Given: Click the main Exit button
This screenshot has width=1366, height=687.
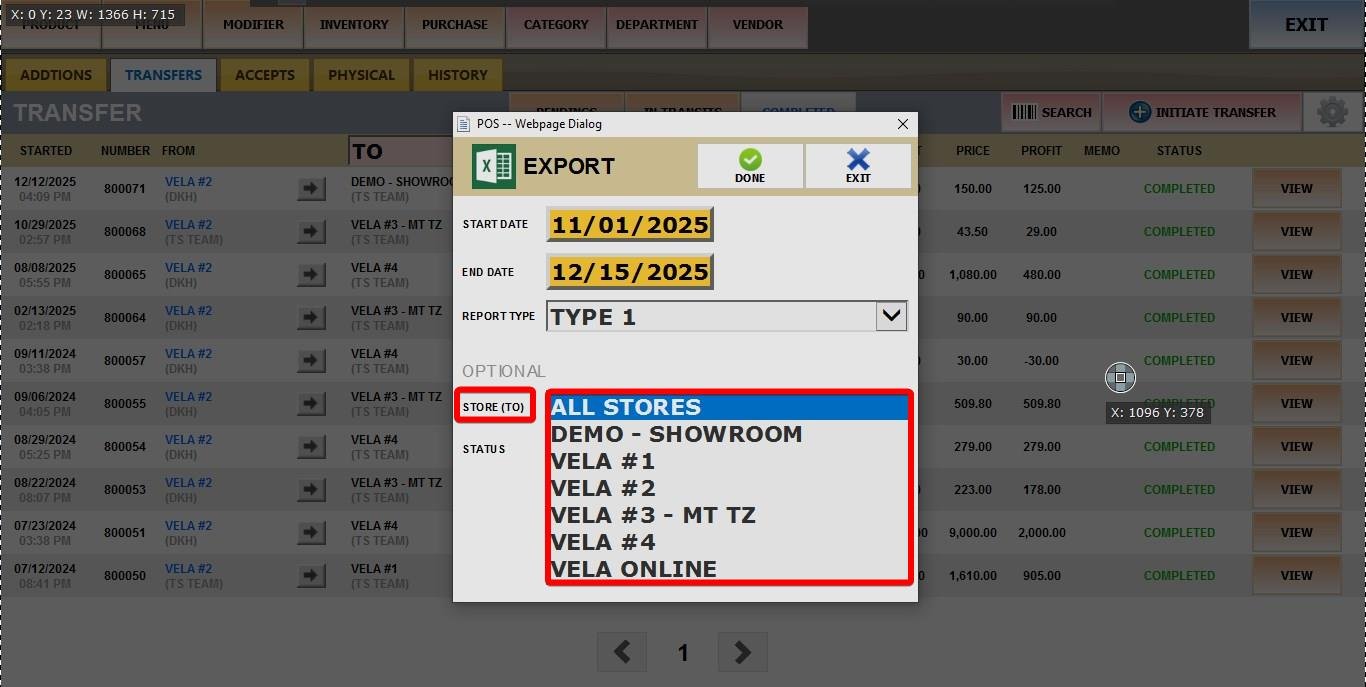Looking at the screenshot, I should point(1305,25).
